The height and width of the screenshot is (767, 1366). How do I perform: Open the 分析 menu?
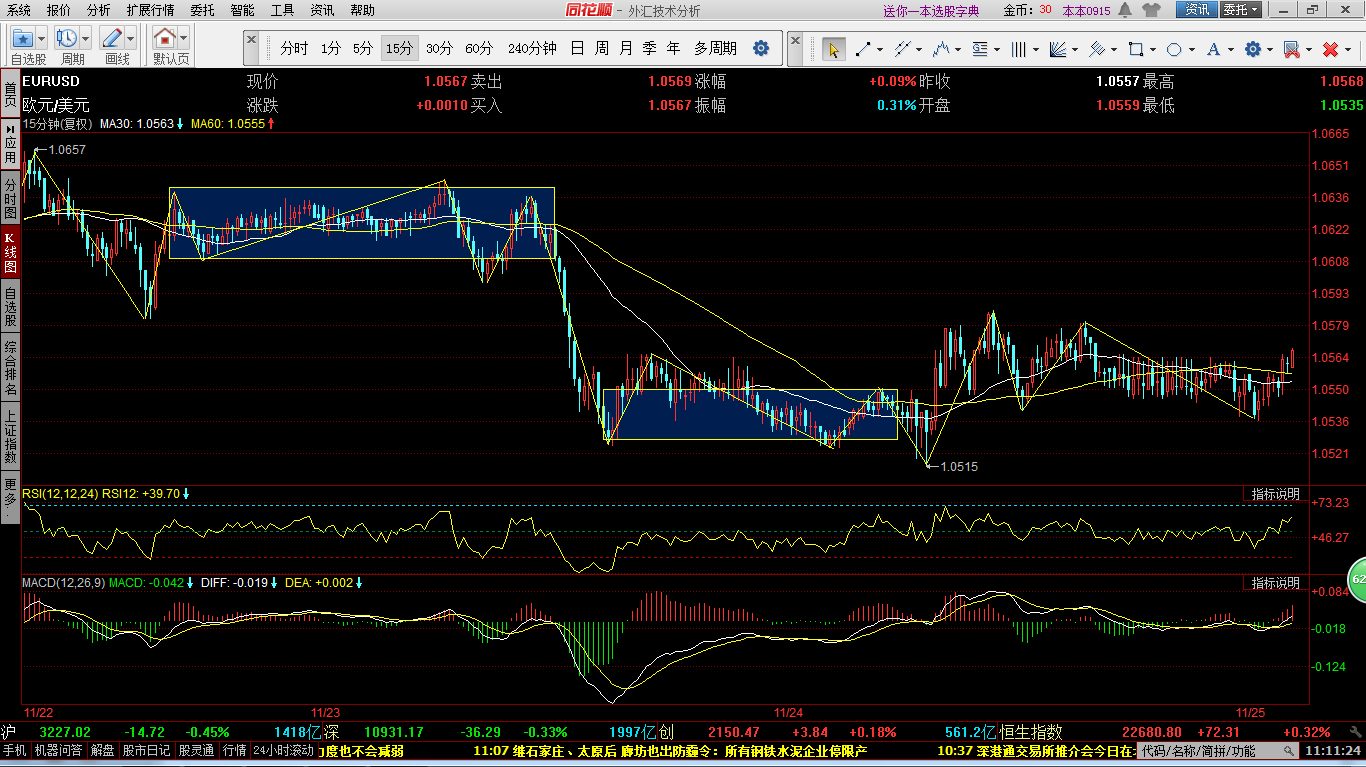(x=98, y=10)
